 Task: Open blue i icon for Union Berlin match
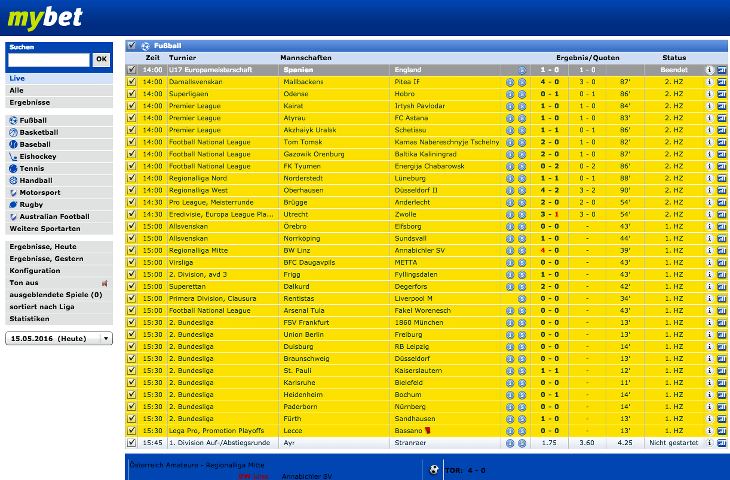pos(510,335)
